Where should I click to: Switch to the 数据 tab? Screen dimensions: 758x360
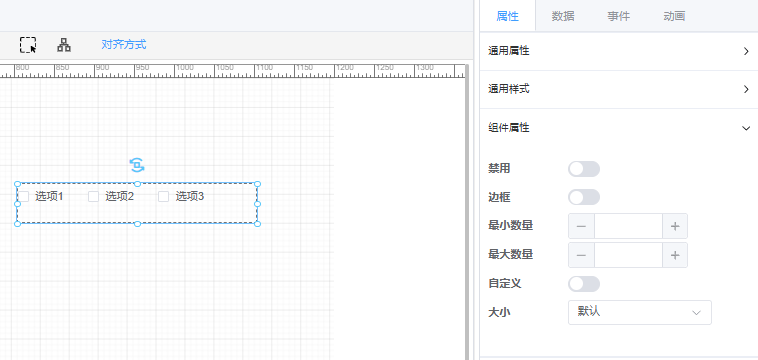tap(563, 16)
